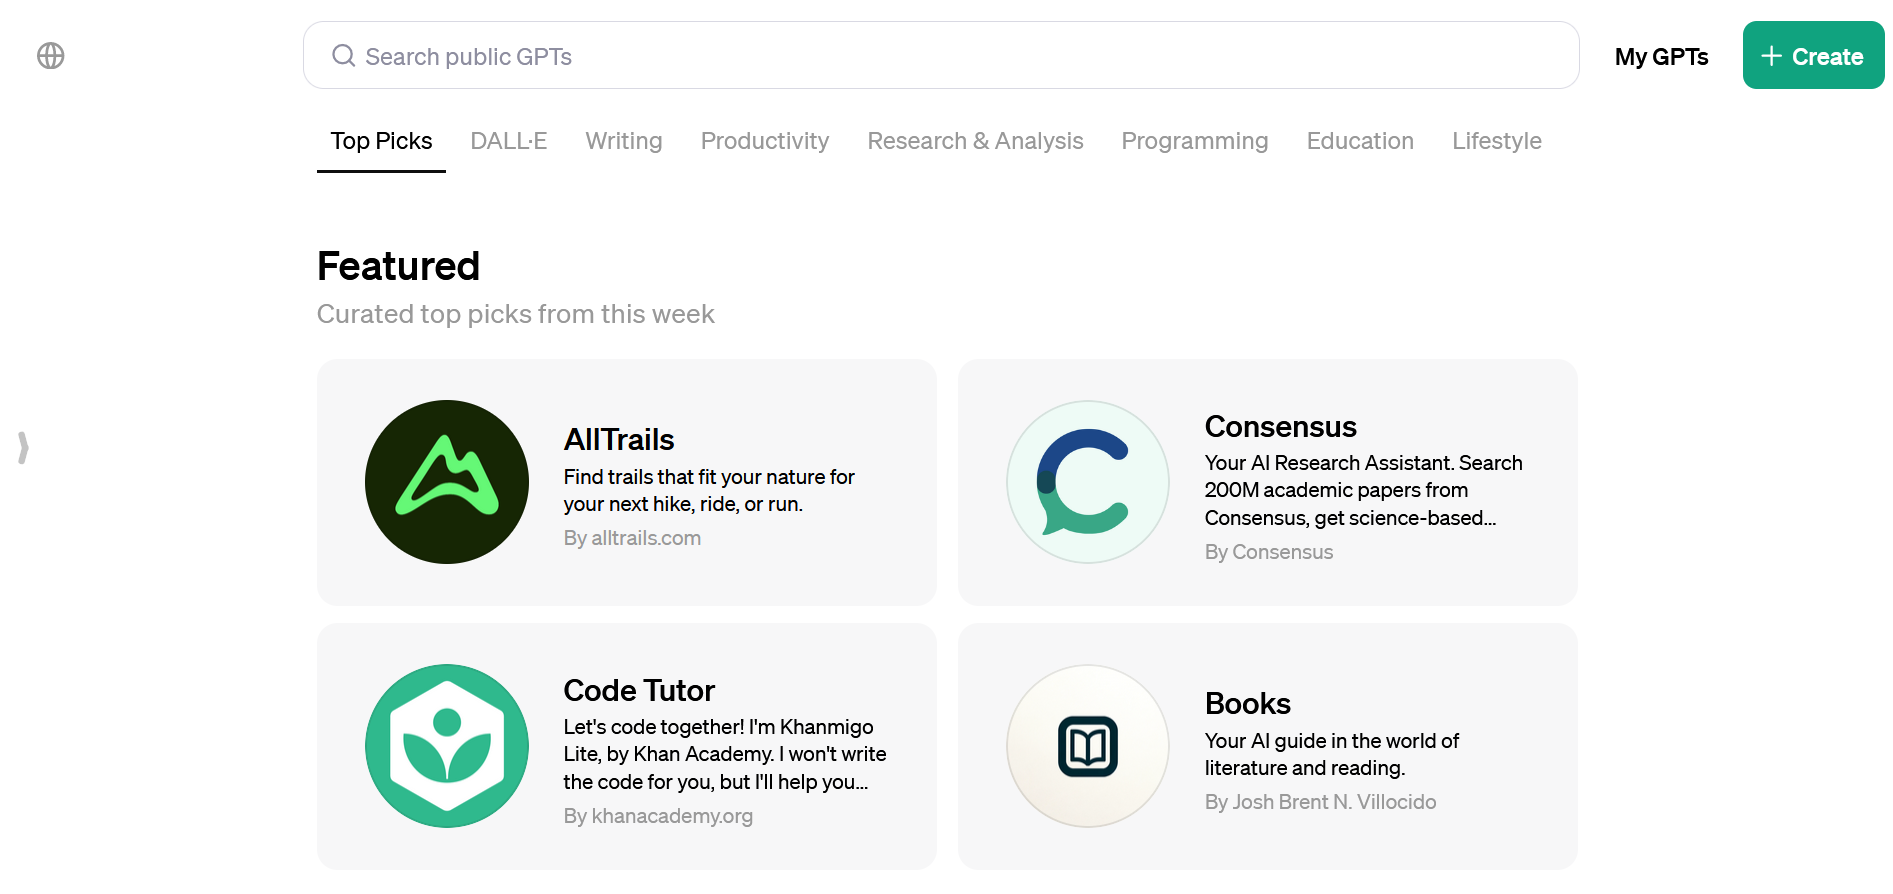Click the Consensus C logo

[x=1088, y=482]
